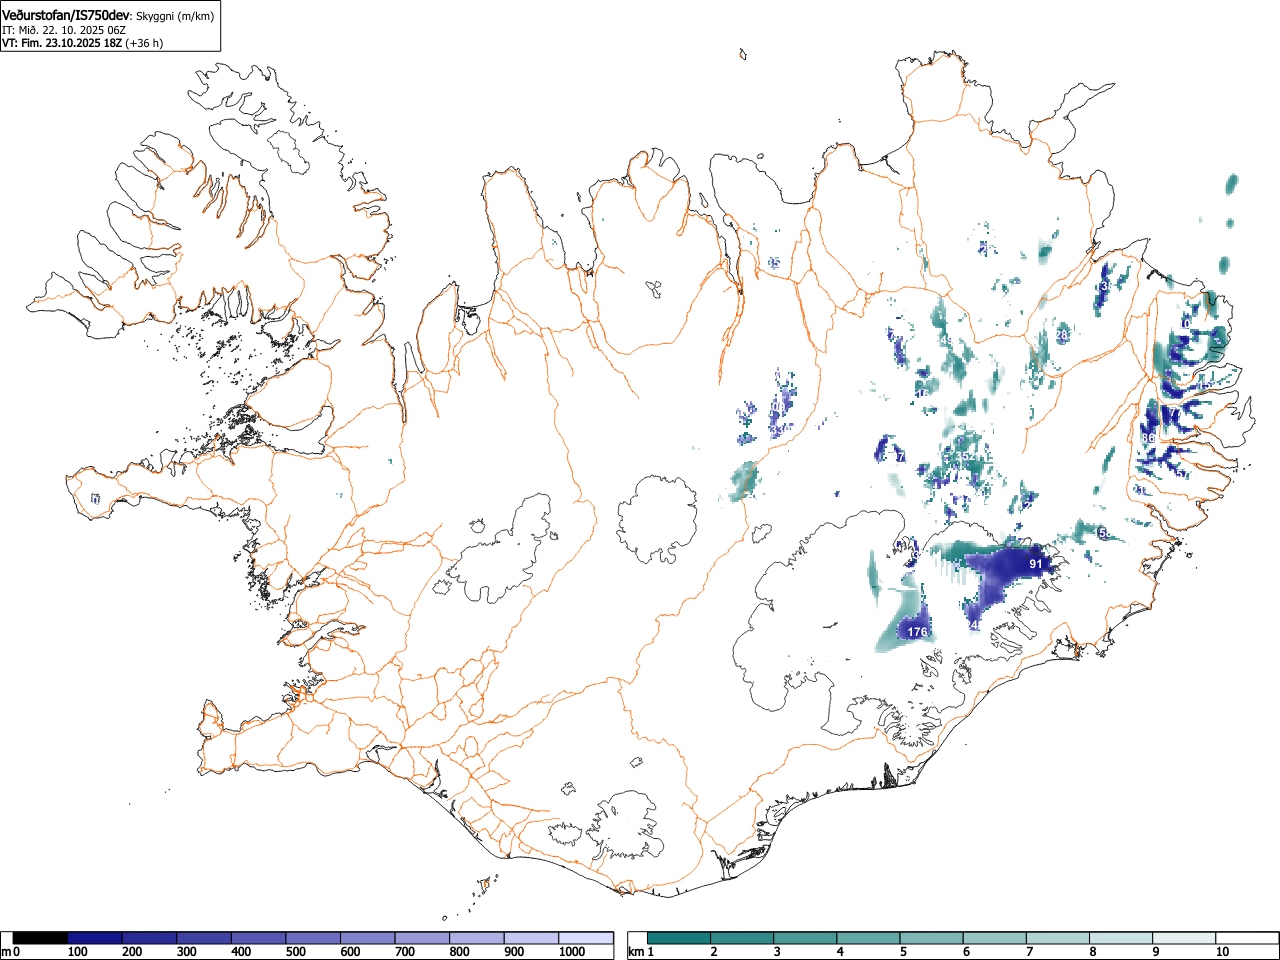The image size is (1280, 960).
Task: Click the 'km' unit label of the legend
Action: 636,952
